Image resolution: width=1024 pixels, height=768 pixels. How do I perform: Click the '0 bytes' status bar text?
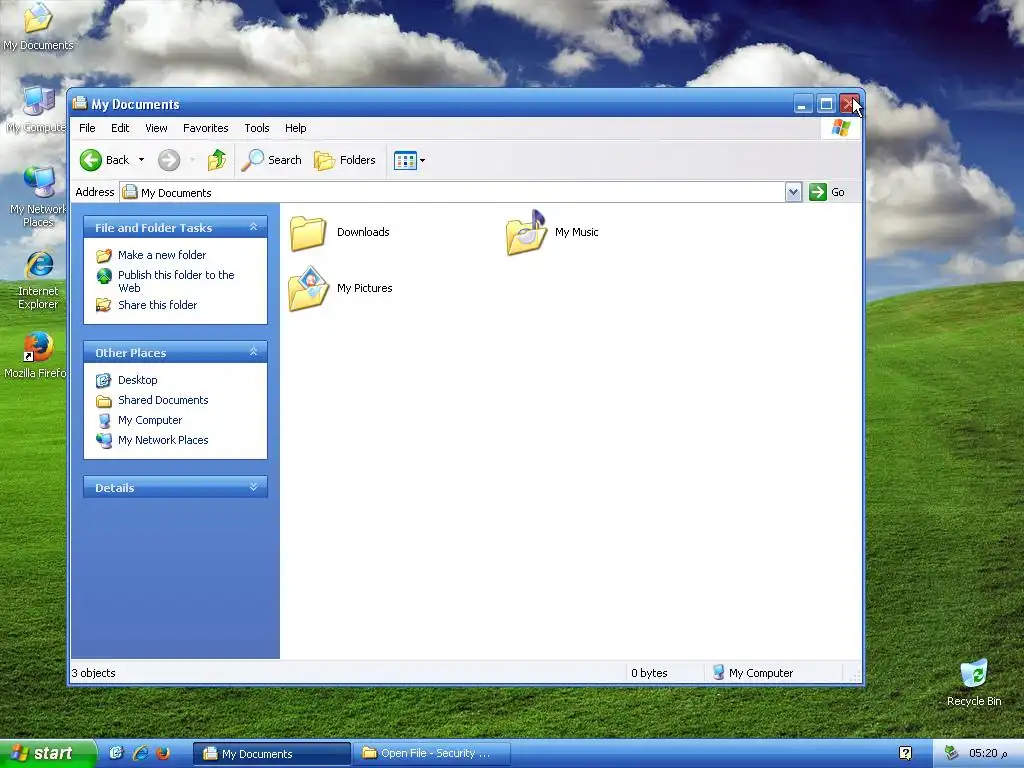[649, 673]
